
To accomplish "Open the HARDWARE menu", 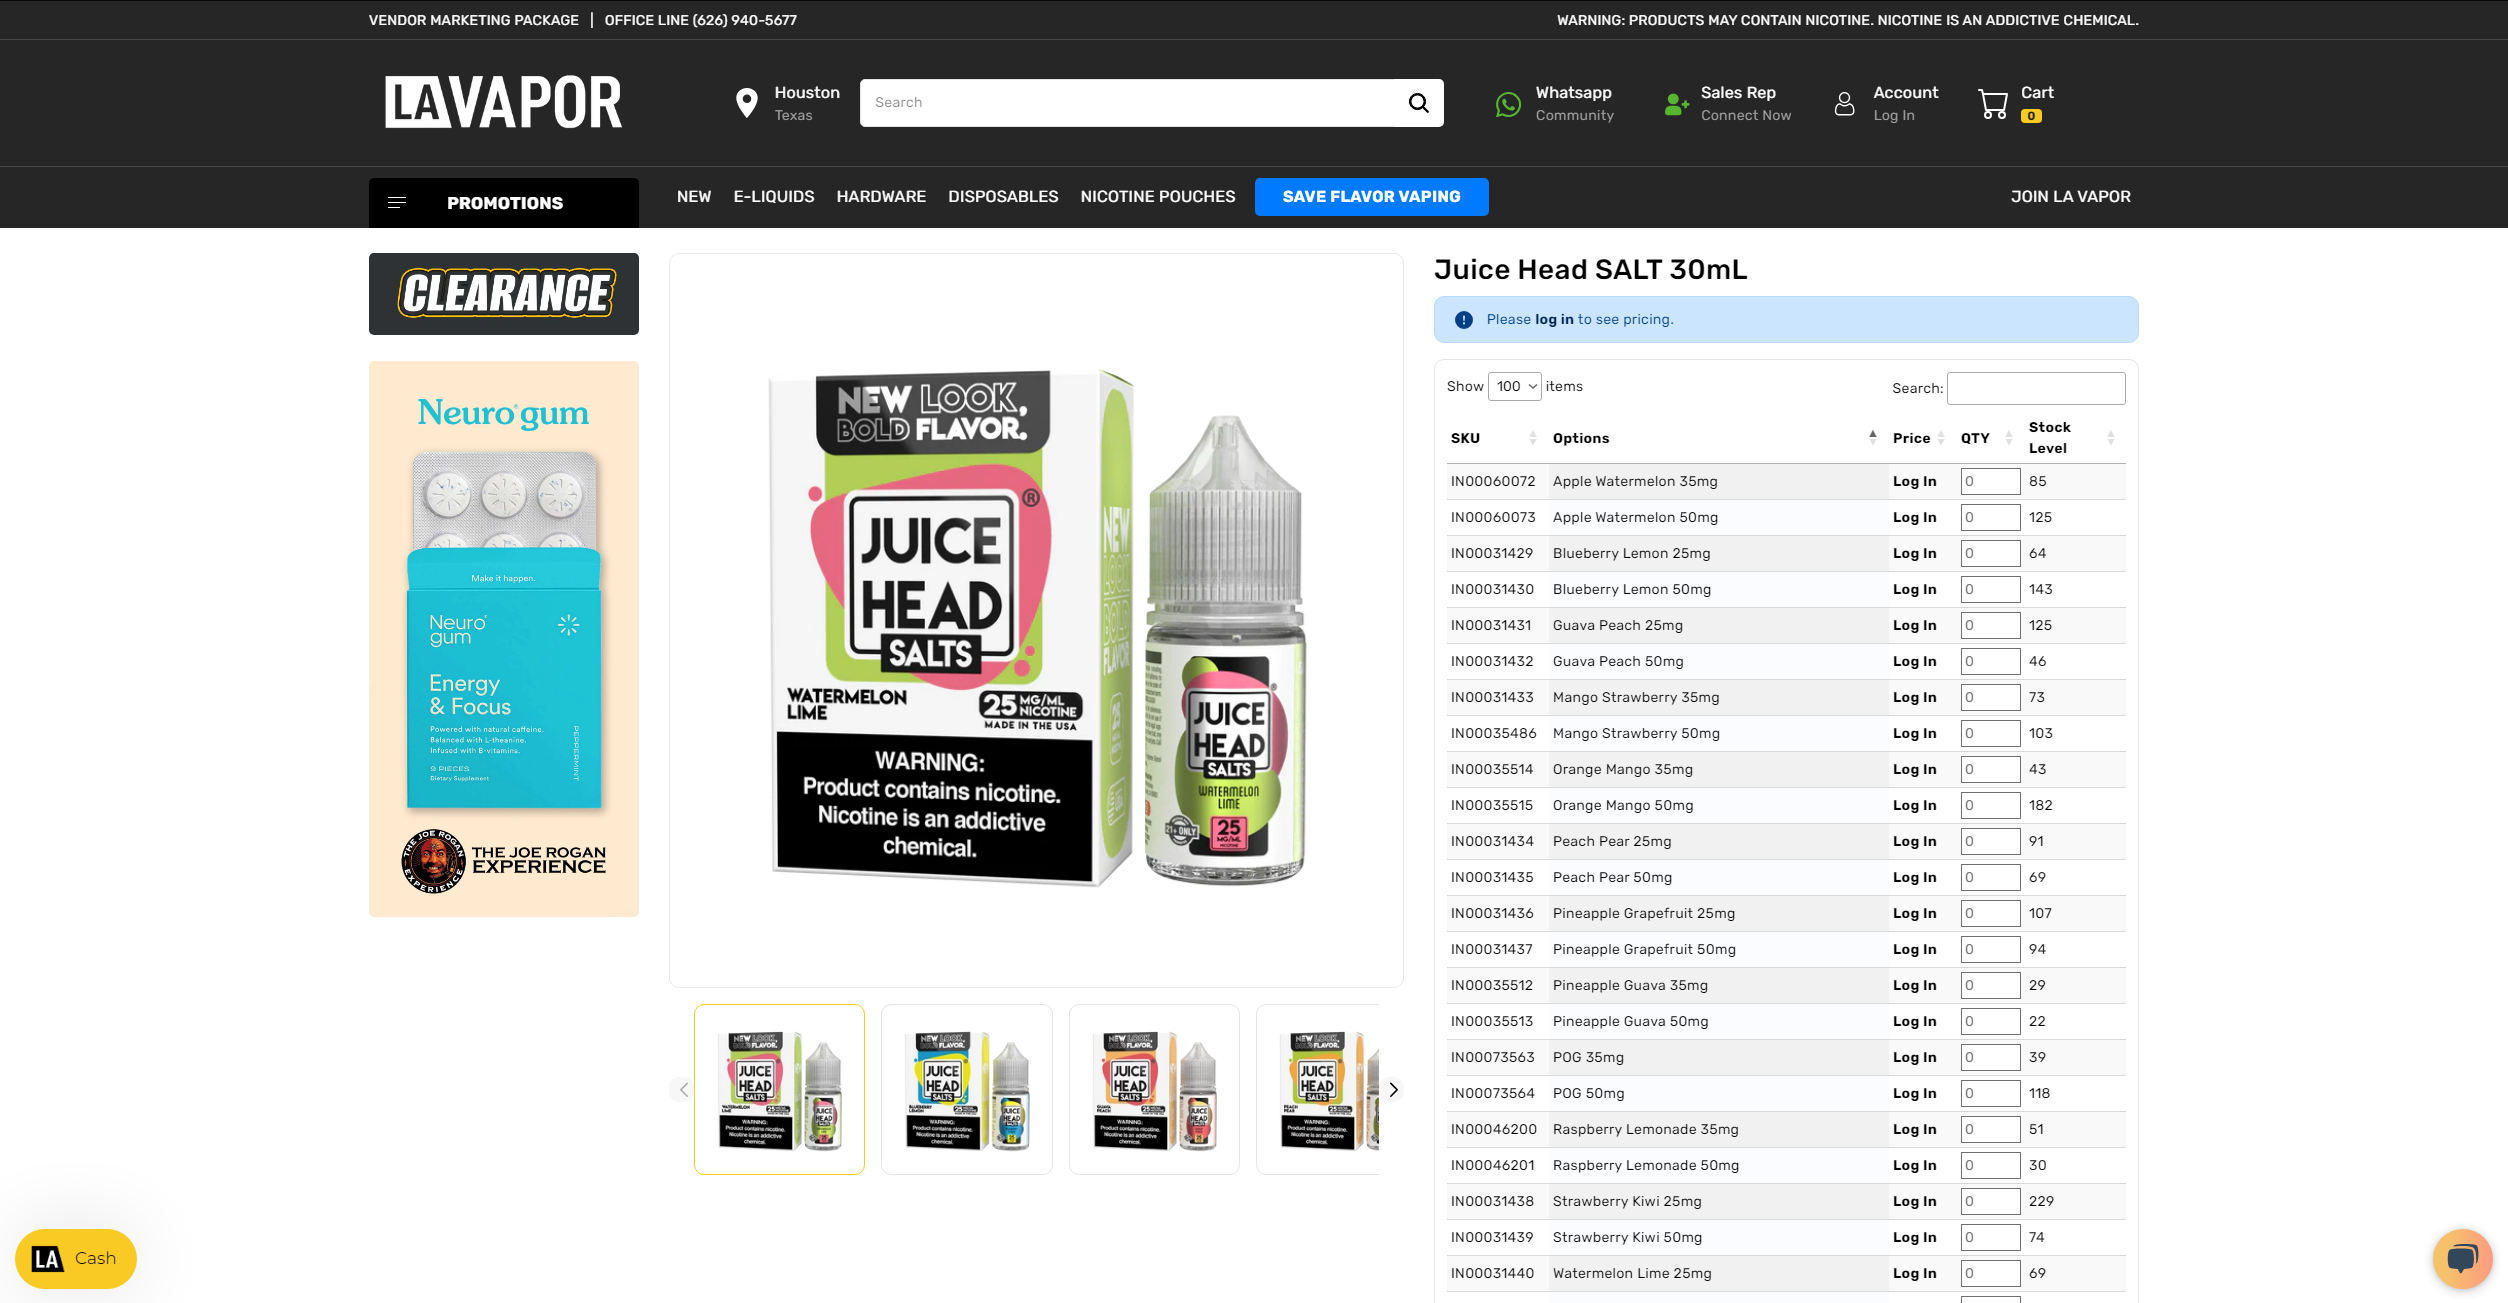I will coord(881,197).
